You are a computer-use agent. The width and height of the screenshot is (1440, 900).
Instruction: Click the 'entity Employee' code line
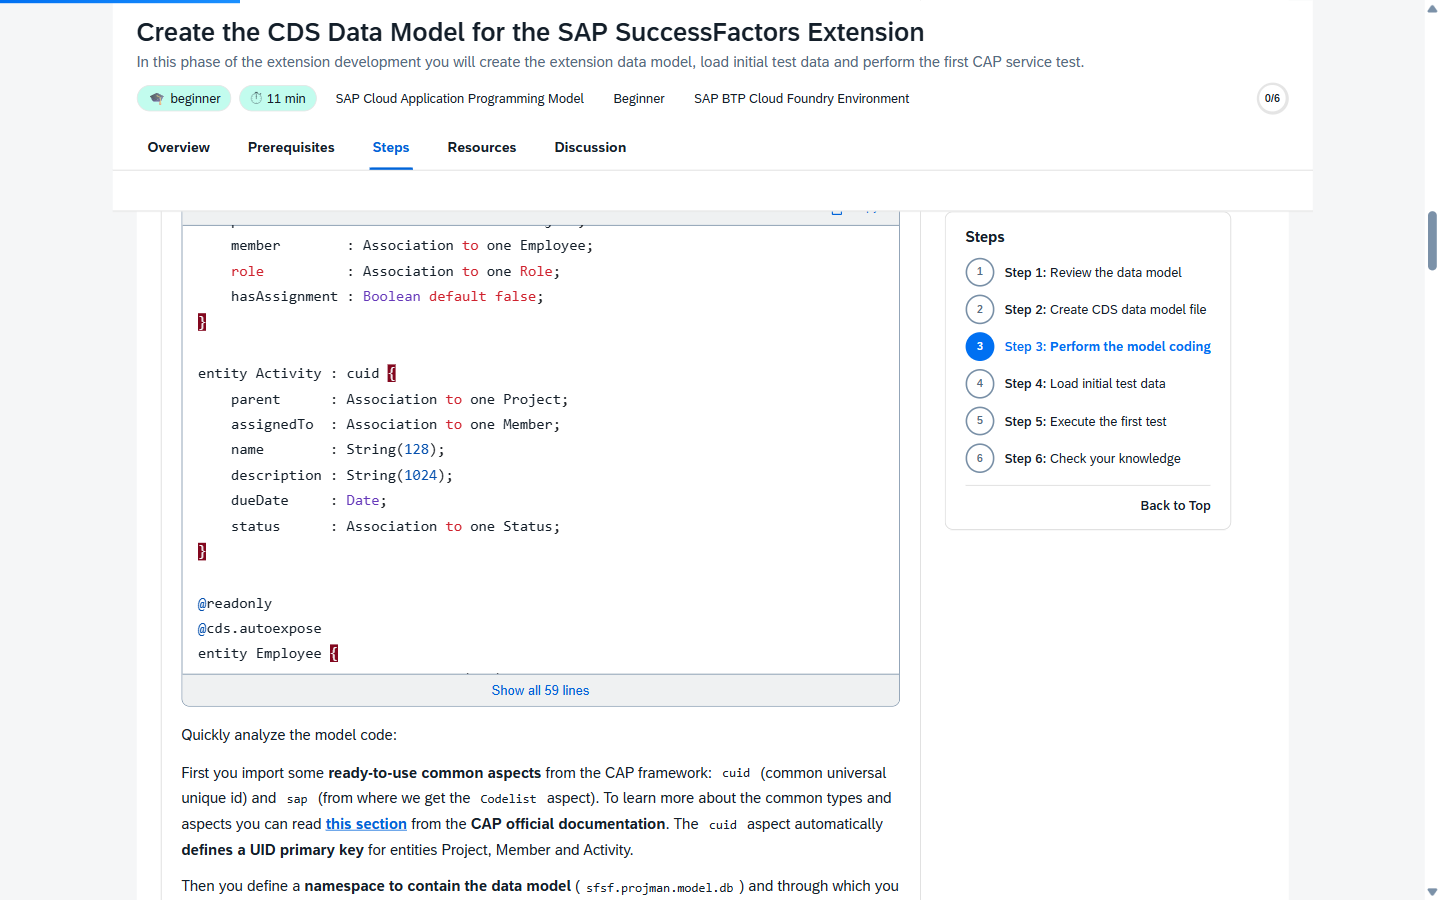[268, 653]
